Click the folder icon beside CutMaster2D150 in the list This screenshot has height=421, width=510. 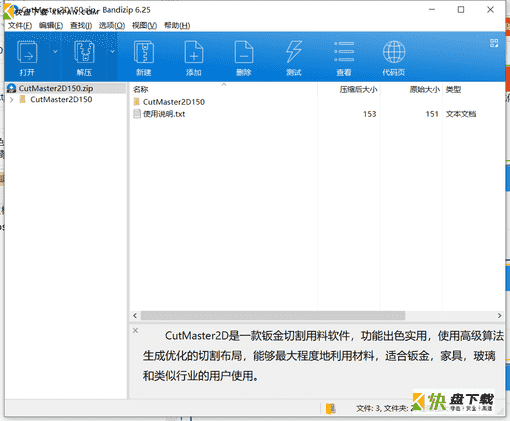[136, 102]
